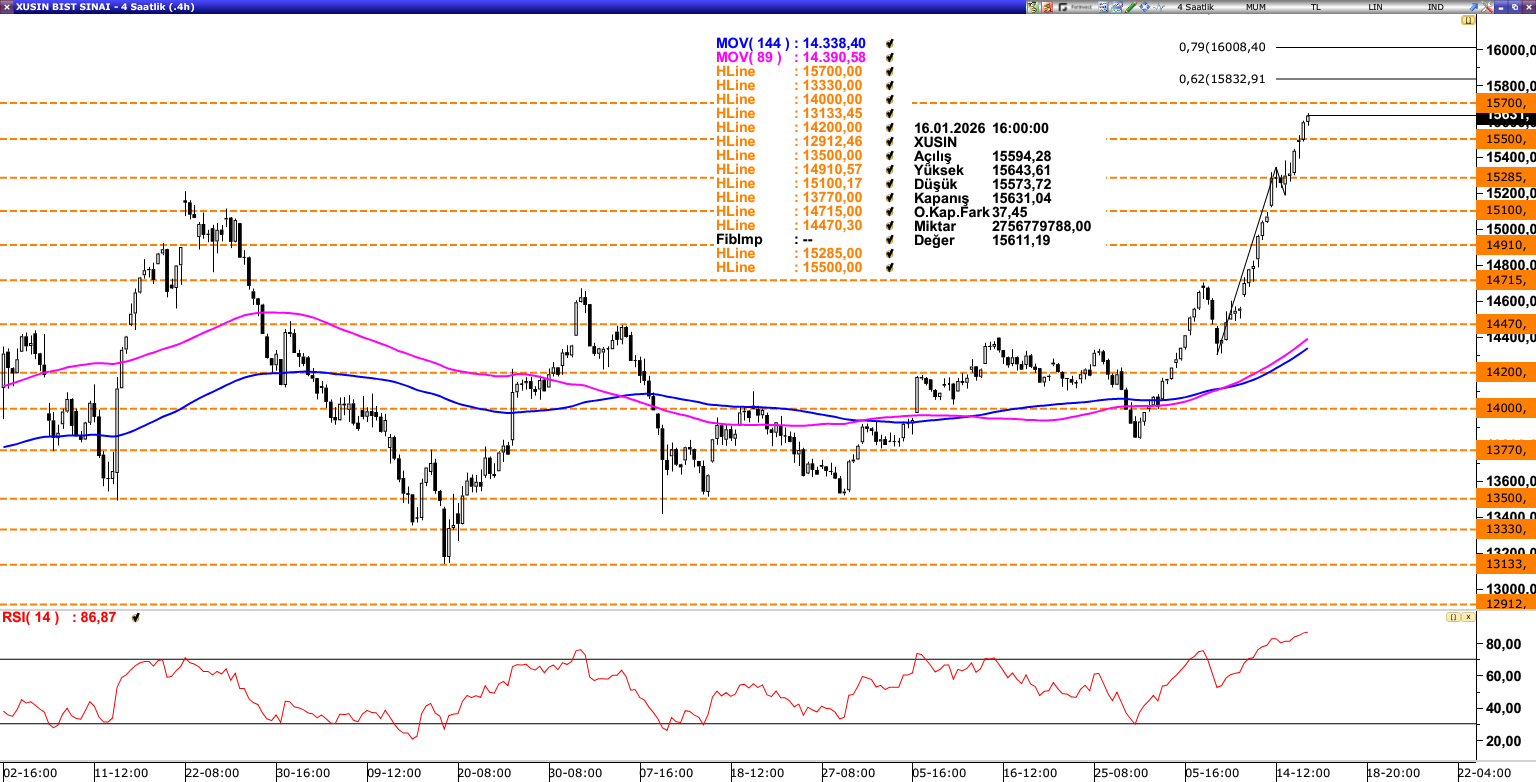Click the small yellow button above price axis
The width and height of the screenshot is (1536, 782).
tap(1468, 20)
